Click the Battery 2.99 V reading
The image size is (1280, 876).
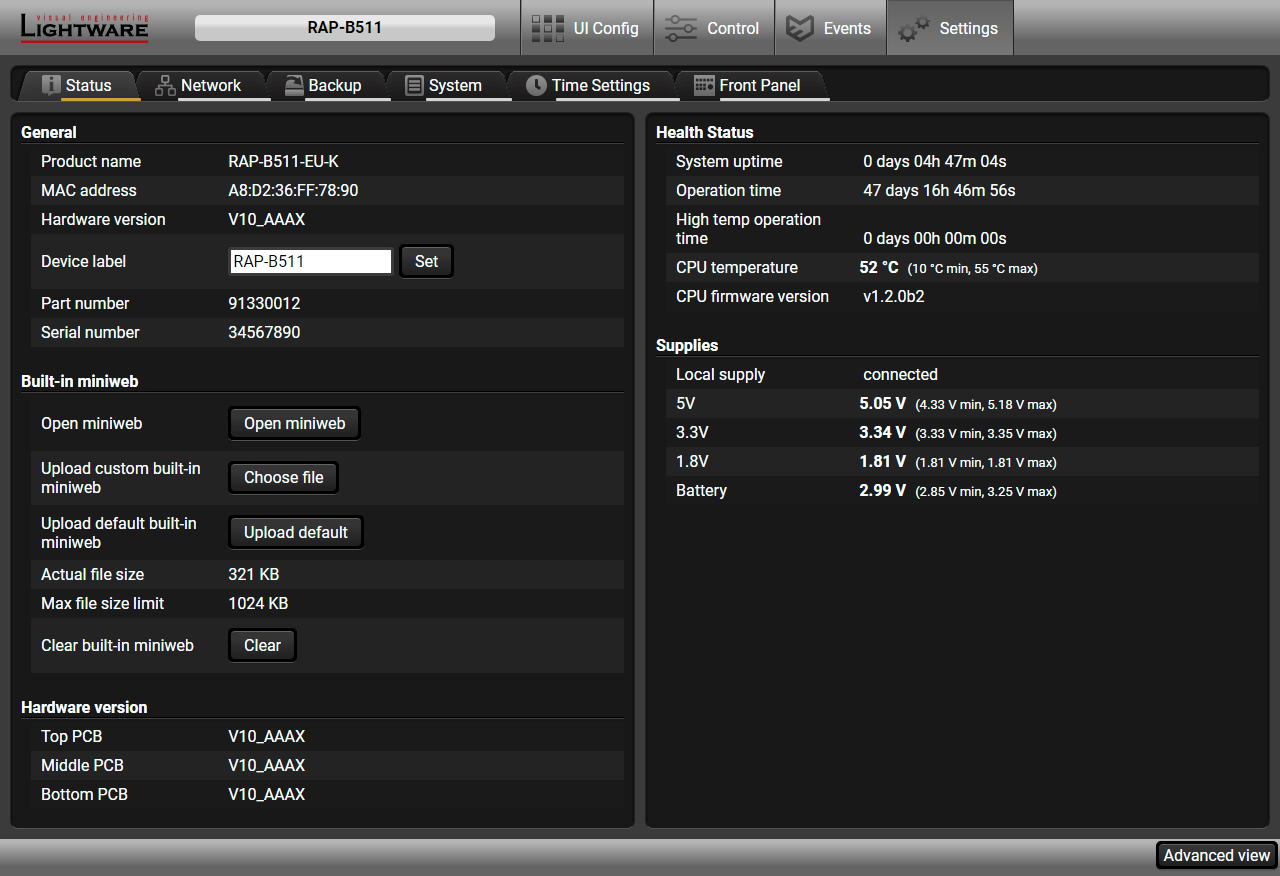click(x=882, y=490)
